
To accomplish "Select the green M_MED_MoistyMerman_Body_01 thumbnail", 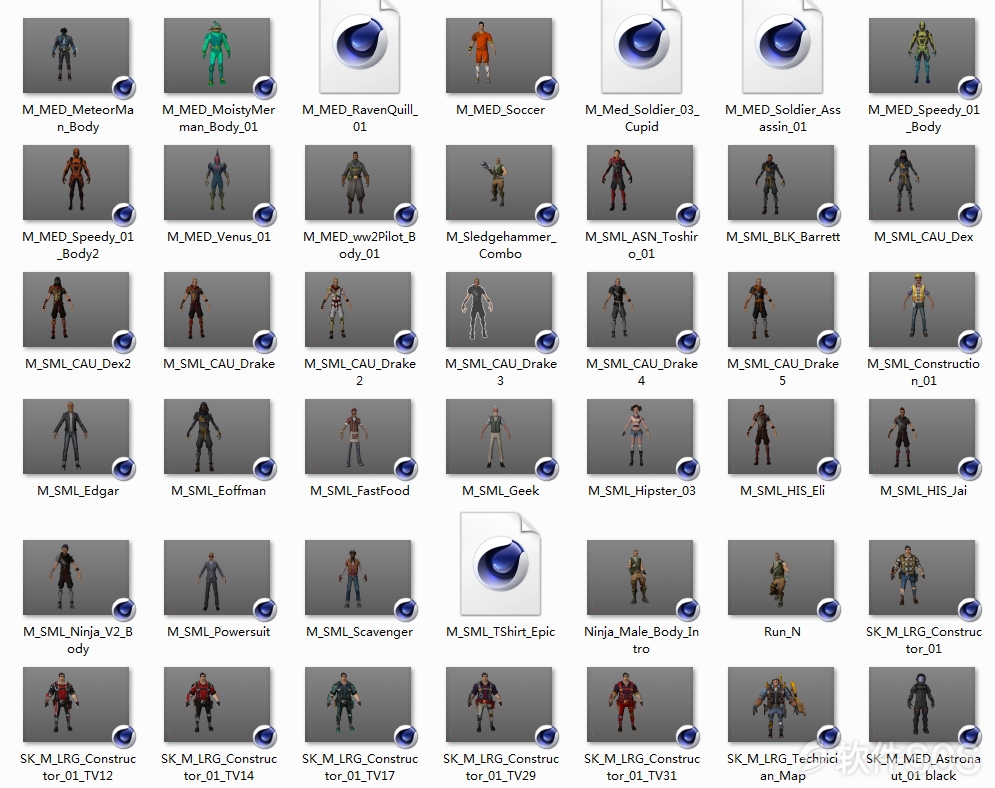I will (217, 56).
